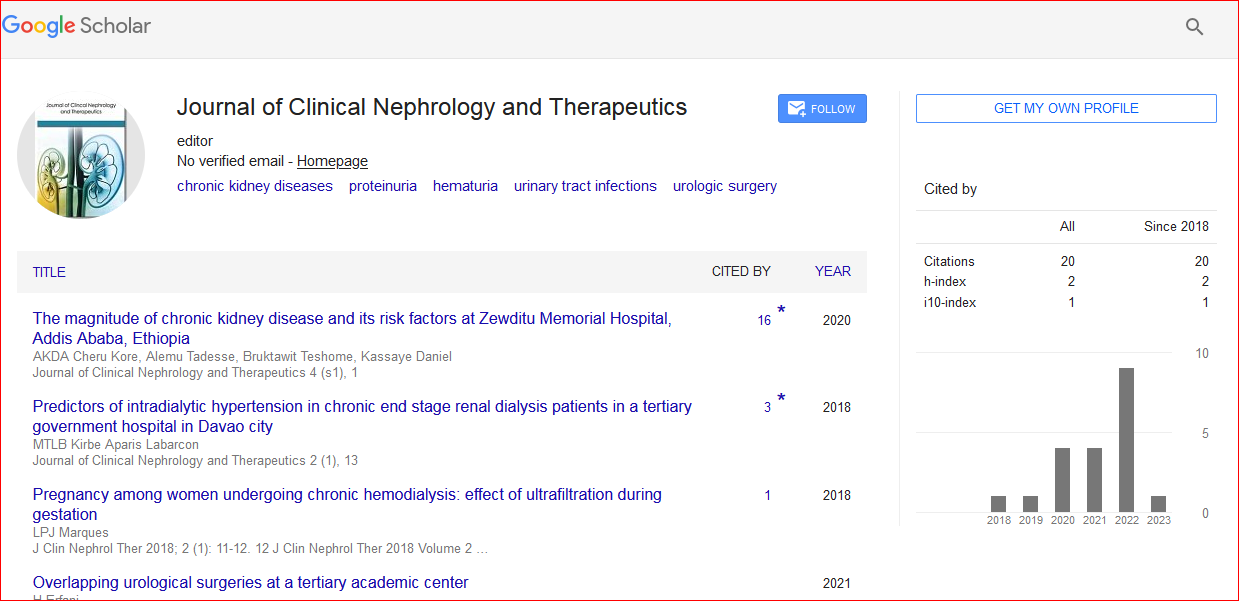Select the proteinuria interest tag
The height and width of the screenshot is (601, 1239).
(x=383, y=186)
